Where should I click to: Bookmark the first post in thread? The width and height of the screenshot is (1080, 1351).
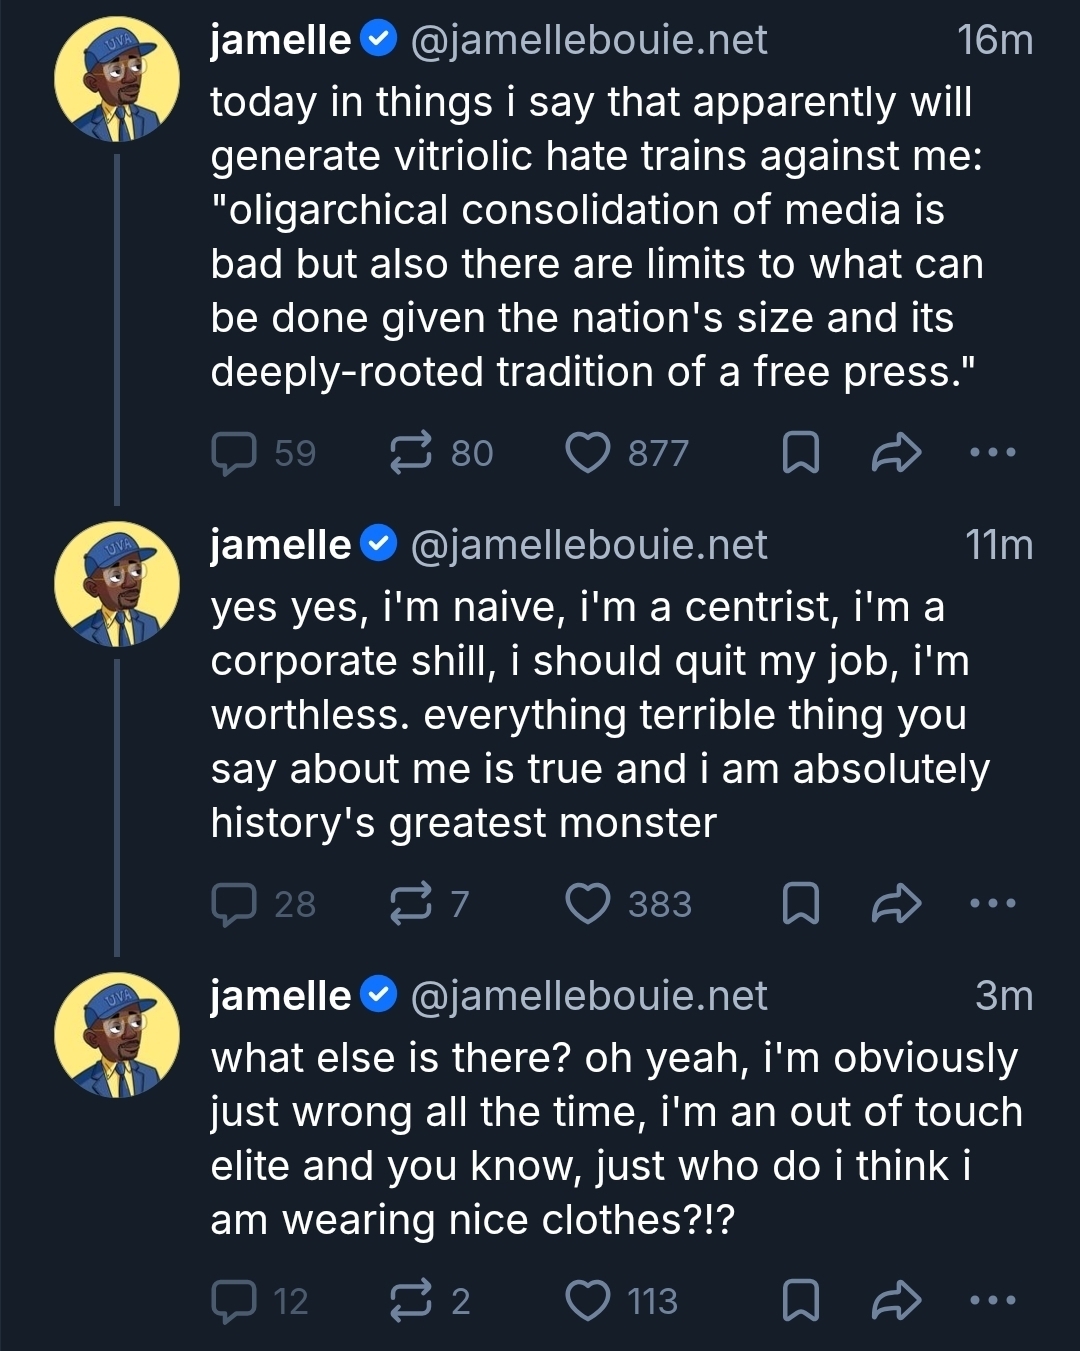[800, 453]
